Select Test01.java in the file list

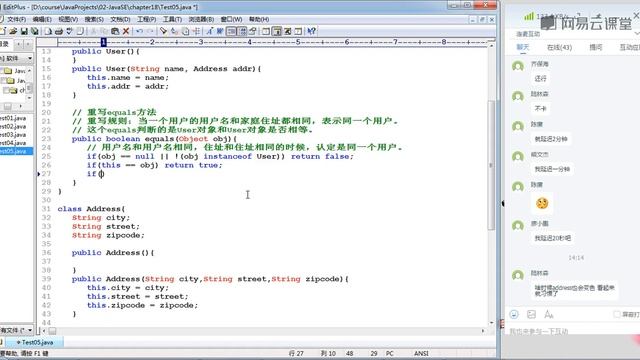[x=13, y=118]
